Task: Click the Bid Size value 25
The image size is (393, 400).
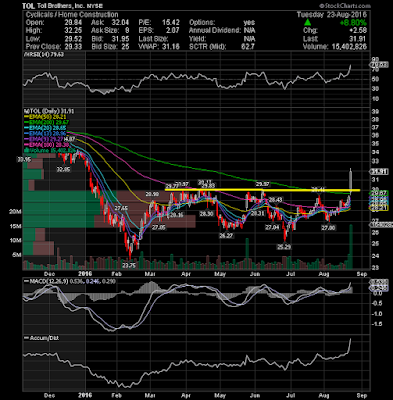Action: pos(125,46)
